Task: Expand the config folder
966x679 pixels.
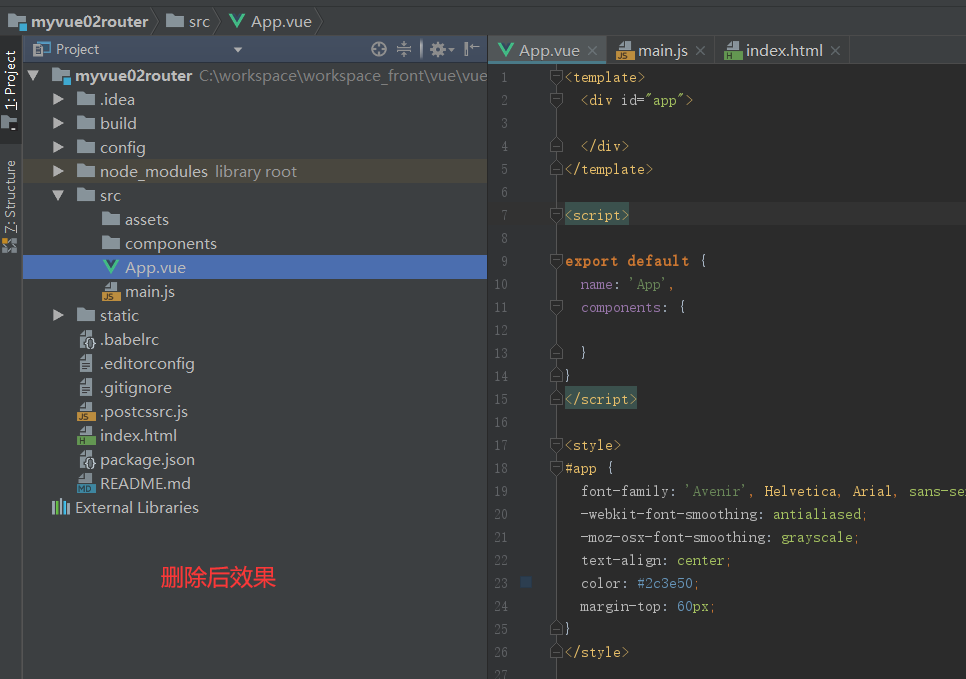Action: coord(58,147)
